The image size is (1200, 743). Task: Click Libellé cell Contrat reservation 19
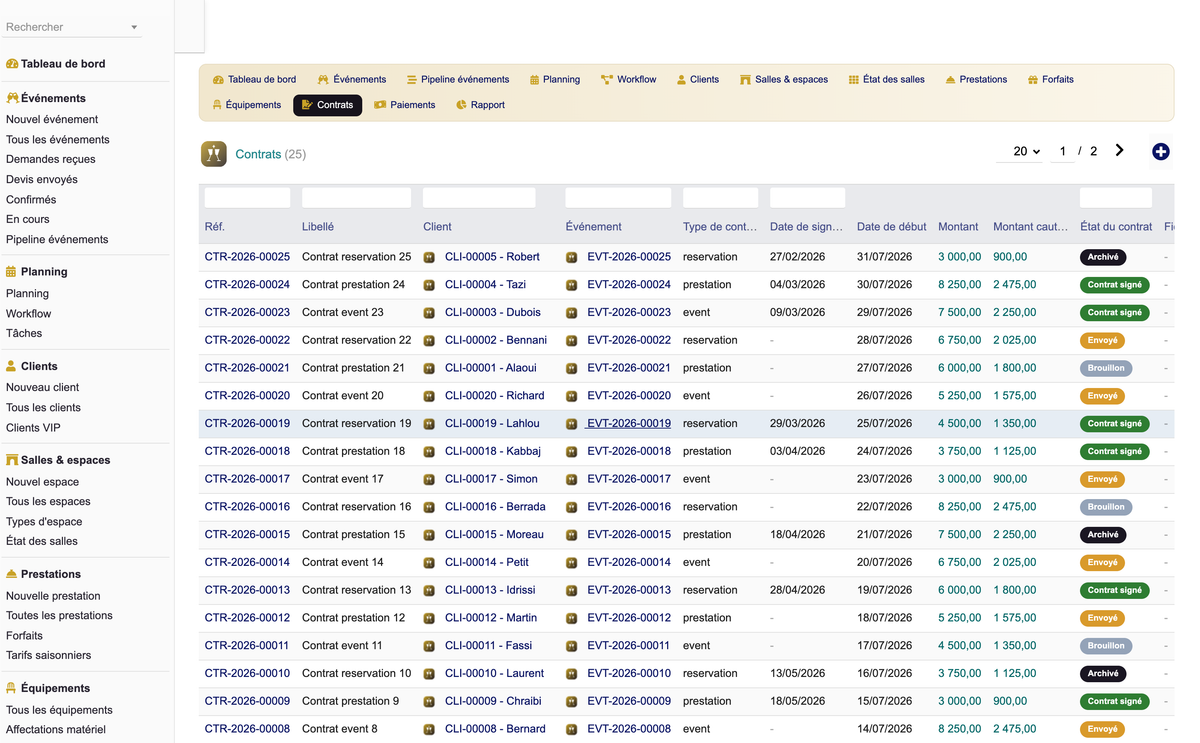pyautogui.click(x=356, y=424)
